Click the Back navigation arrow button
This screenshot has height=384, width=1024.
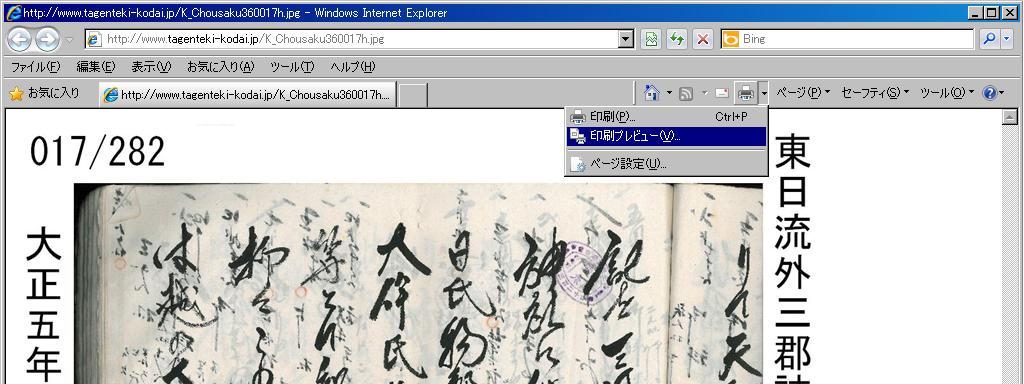(x=19, y=39)
